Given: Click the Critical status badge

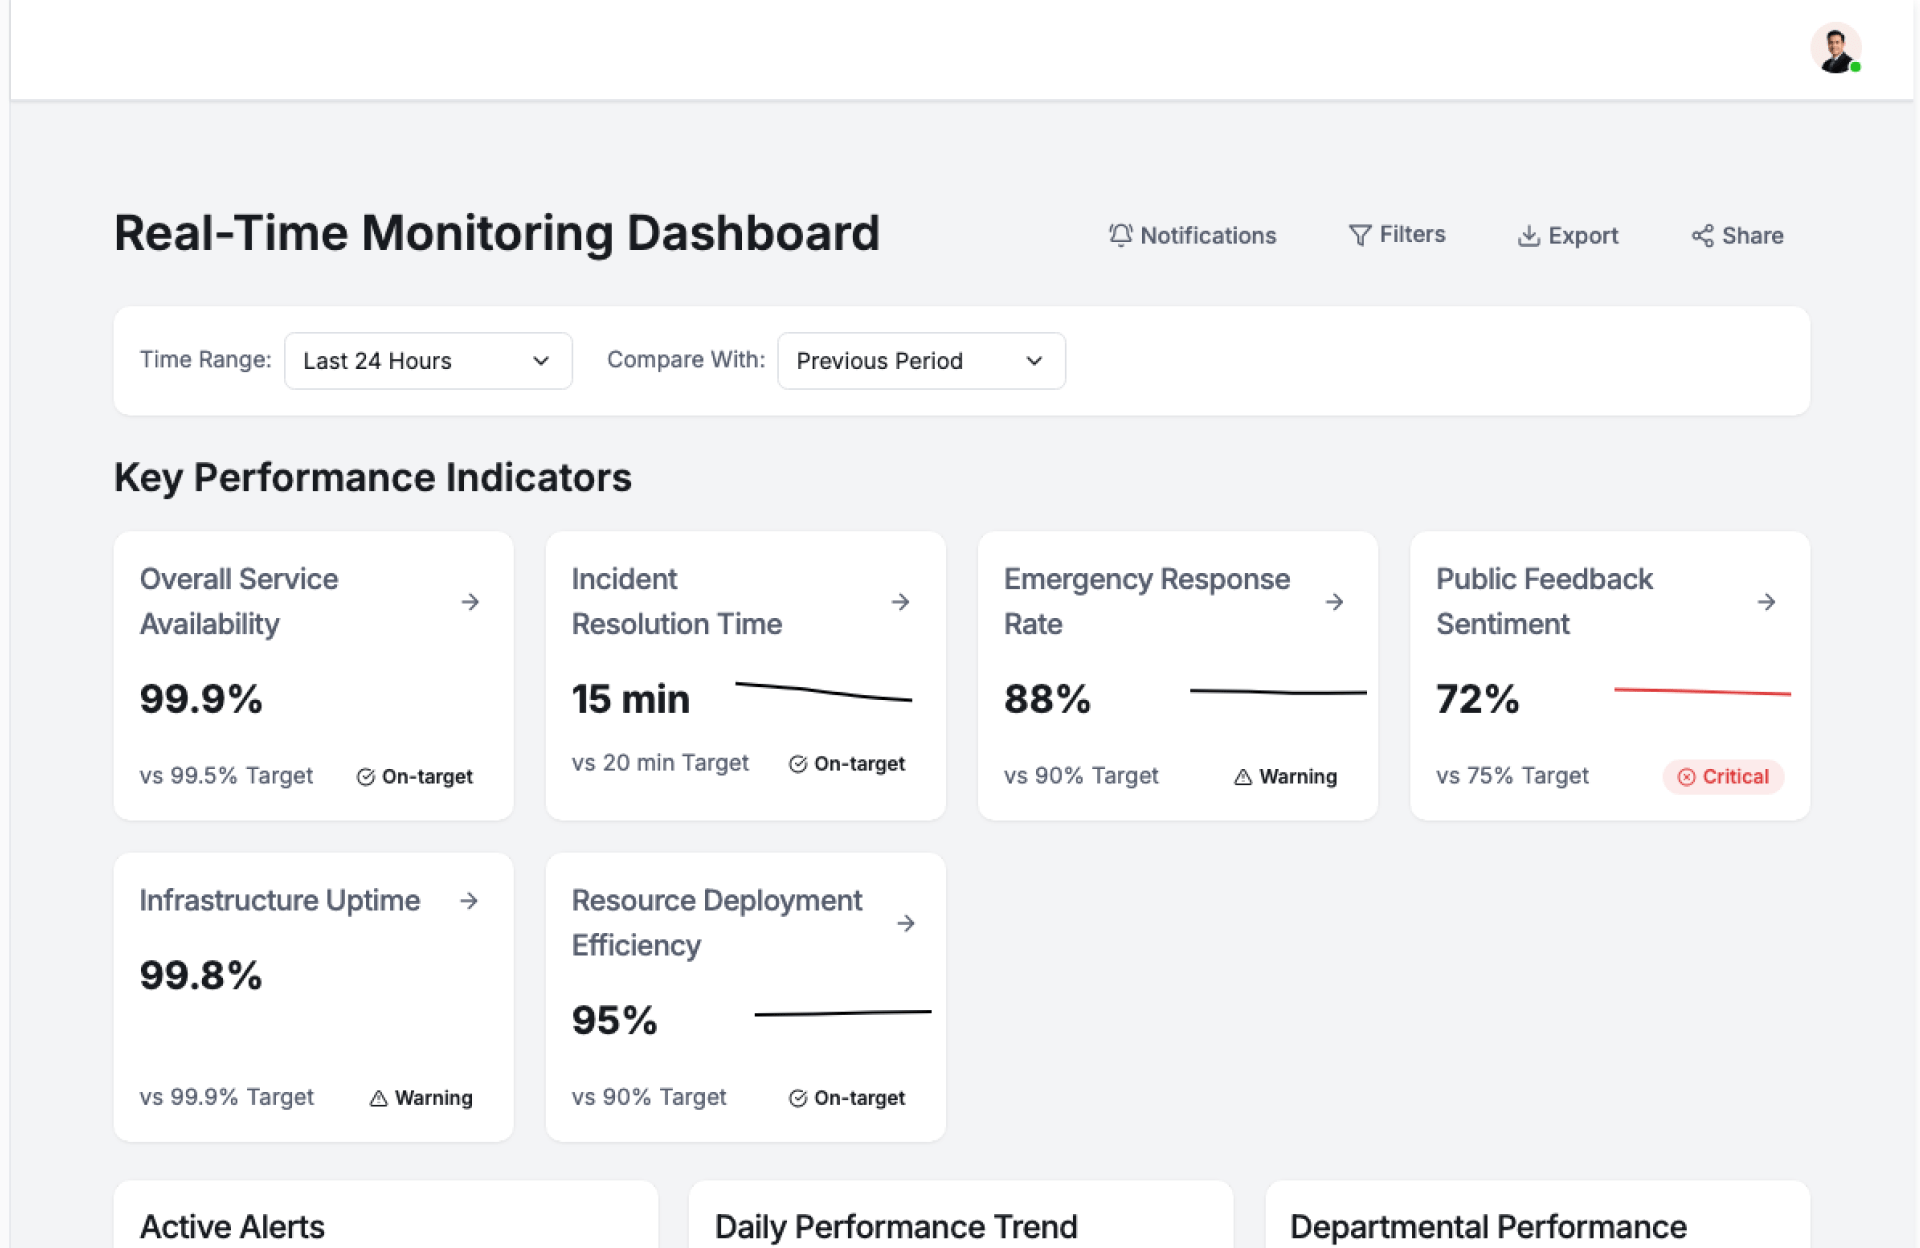Looking at the screenshot, I should 1722,777.
